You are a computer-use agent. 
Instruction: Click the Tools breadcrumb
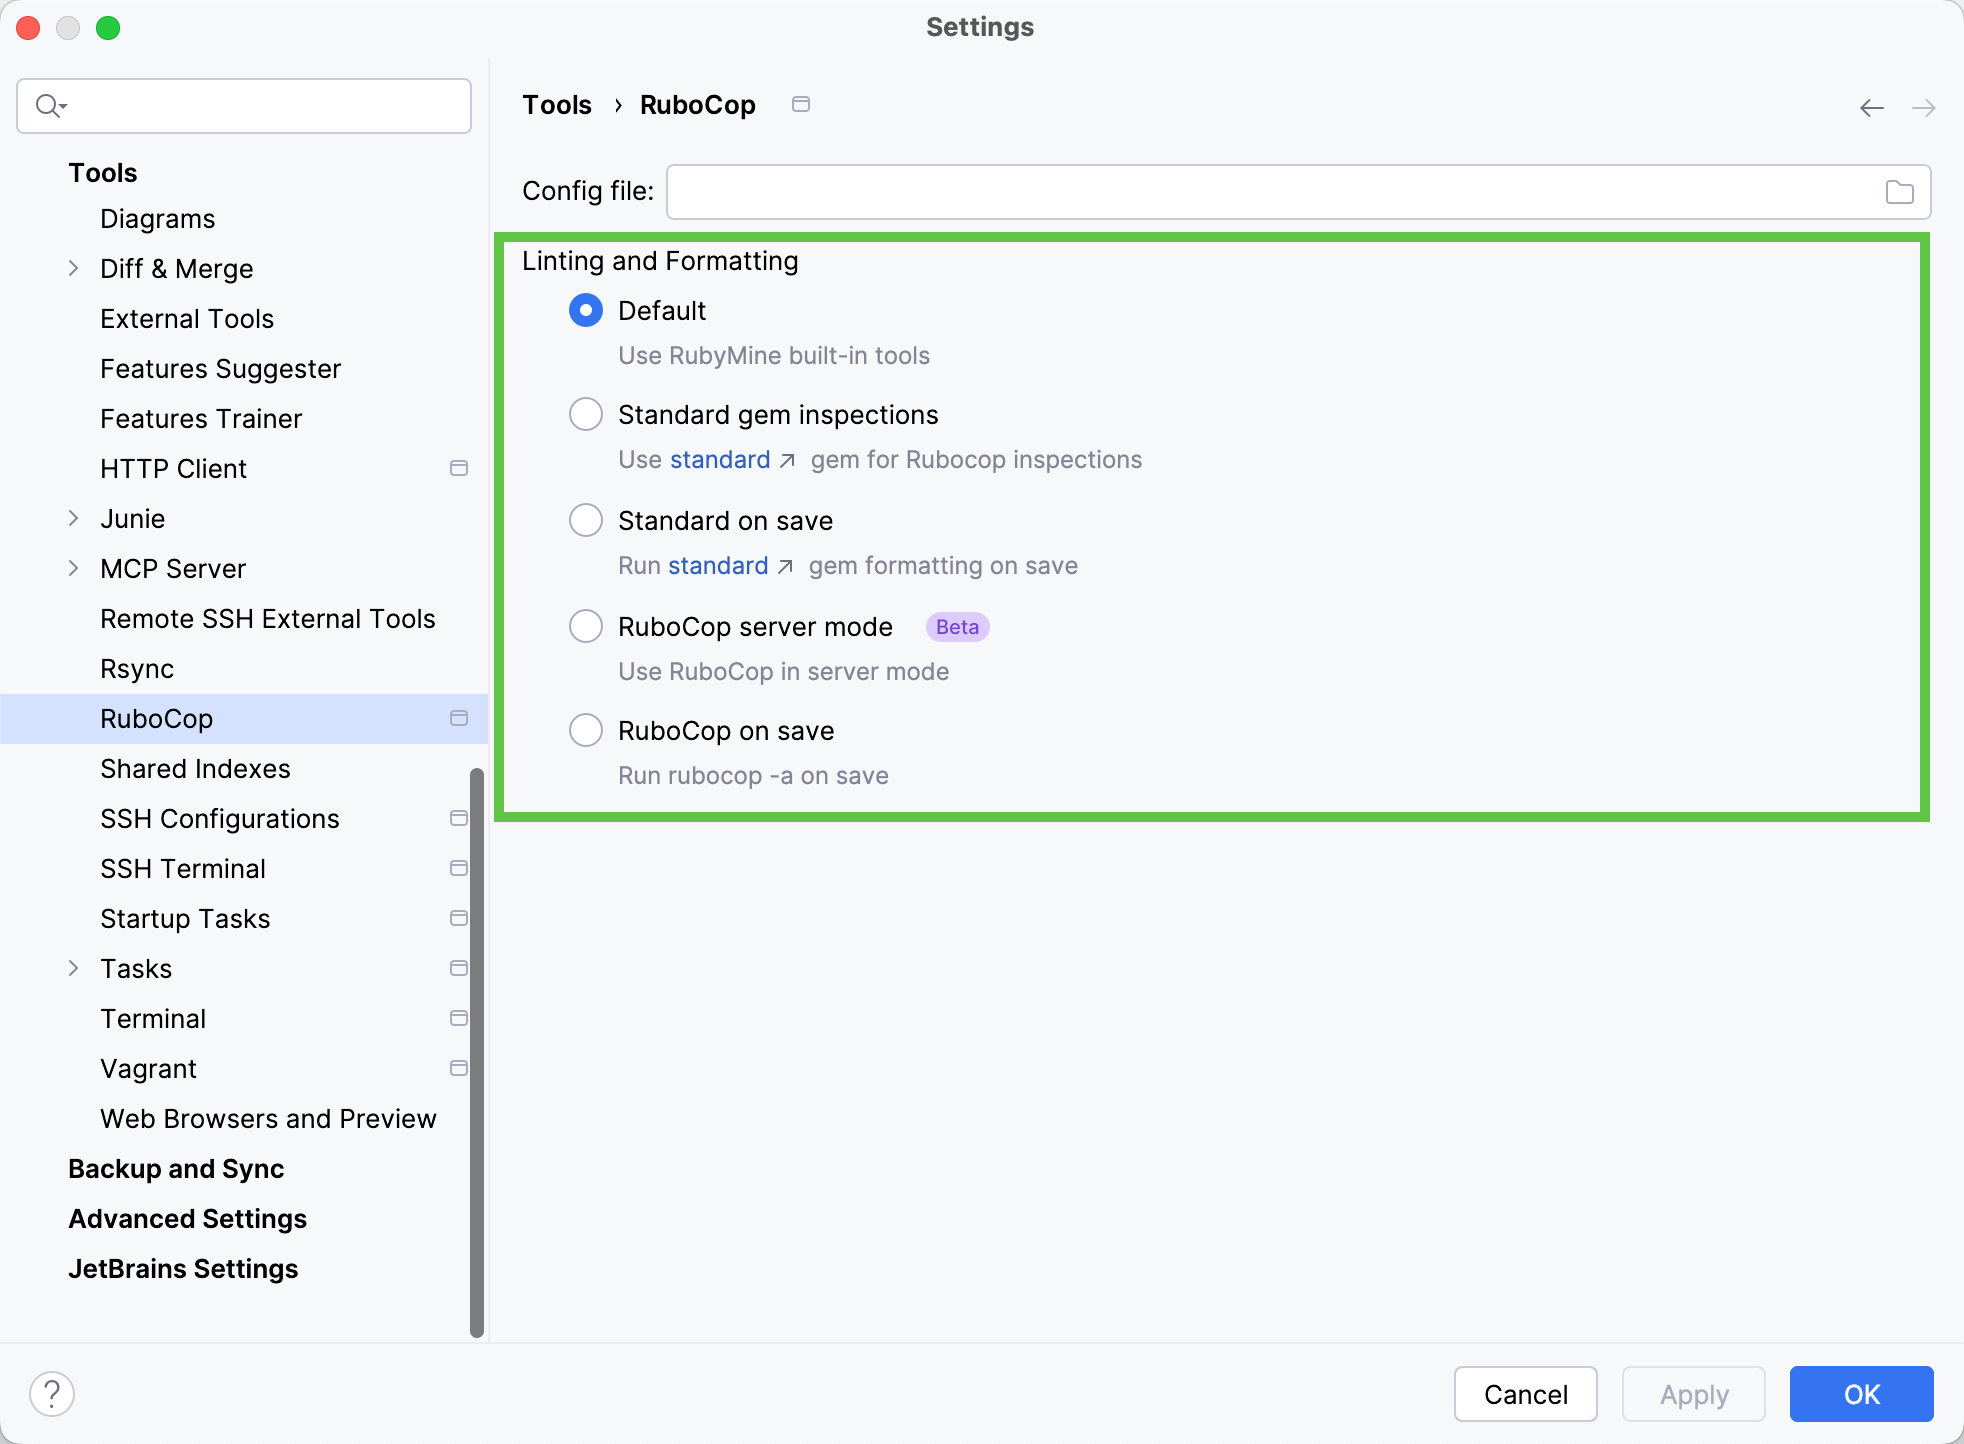tap(556, 104)
